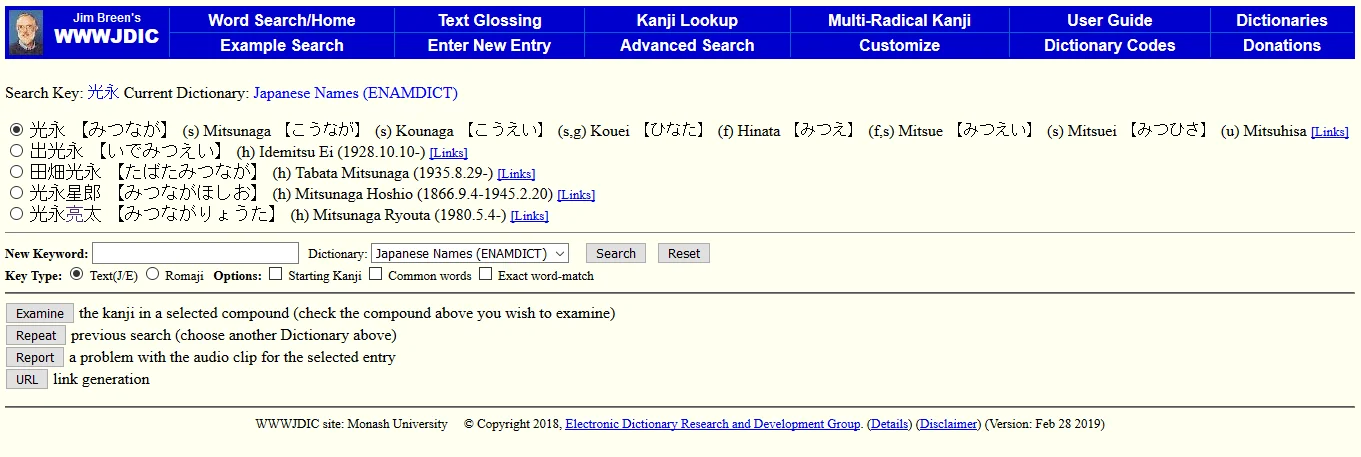This screenshot has width=1361, height=457.
Task: Open the Dictionaries page
Action: (1282, 20)
